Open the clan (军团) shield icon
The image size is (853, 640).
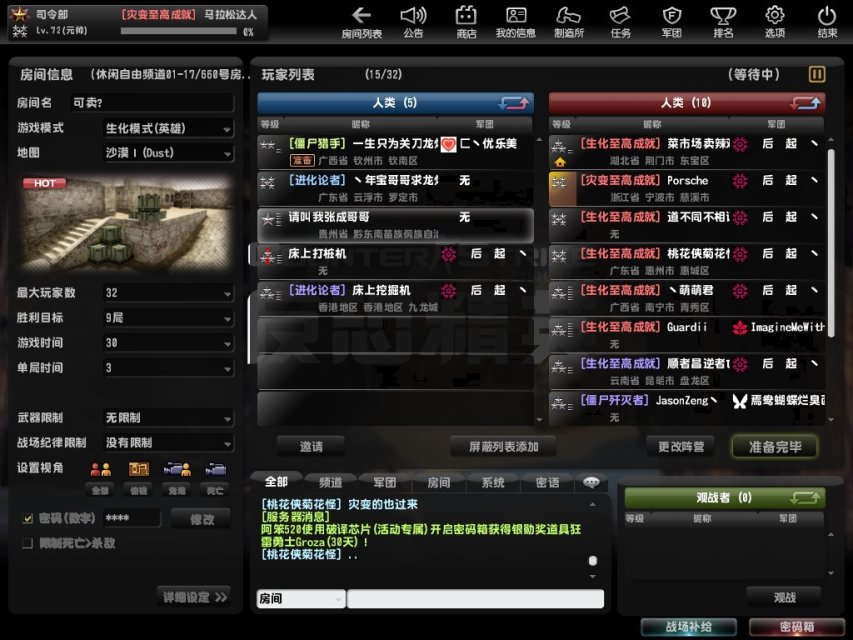click(x=672, y=21)
